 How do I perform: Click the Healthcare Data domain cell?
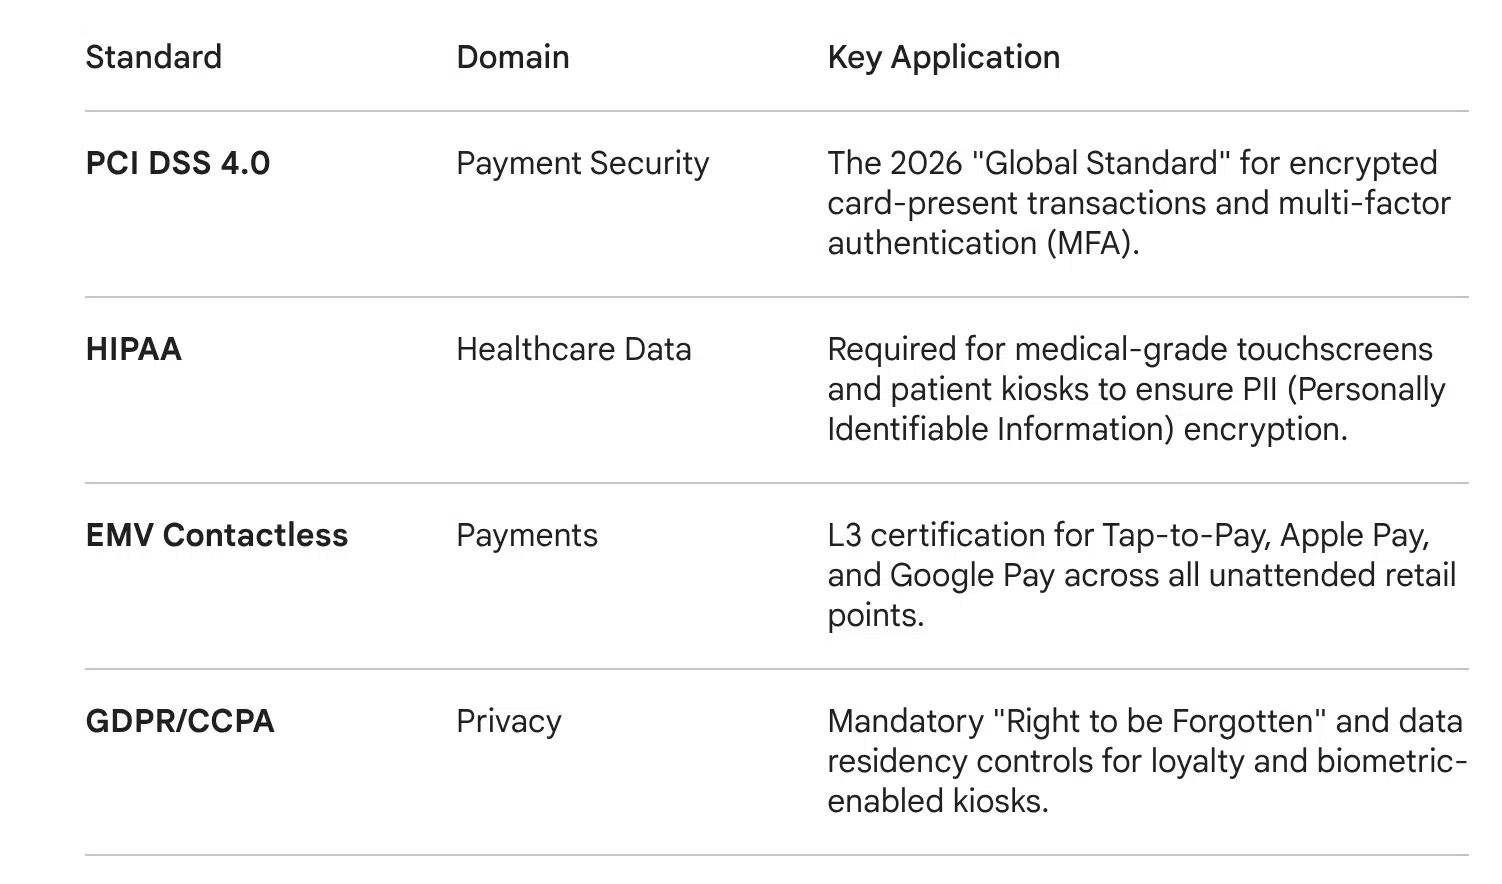pos(573,349)
